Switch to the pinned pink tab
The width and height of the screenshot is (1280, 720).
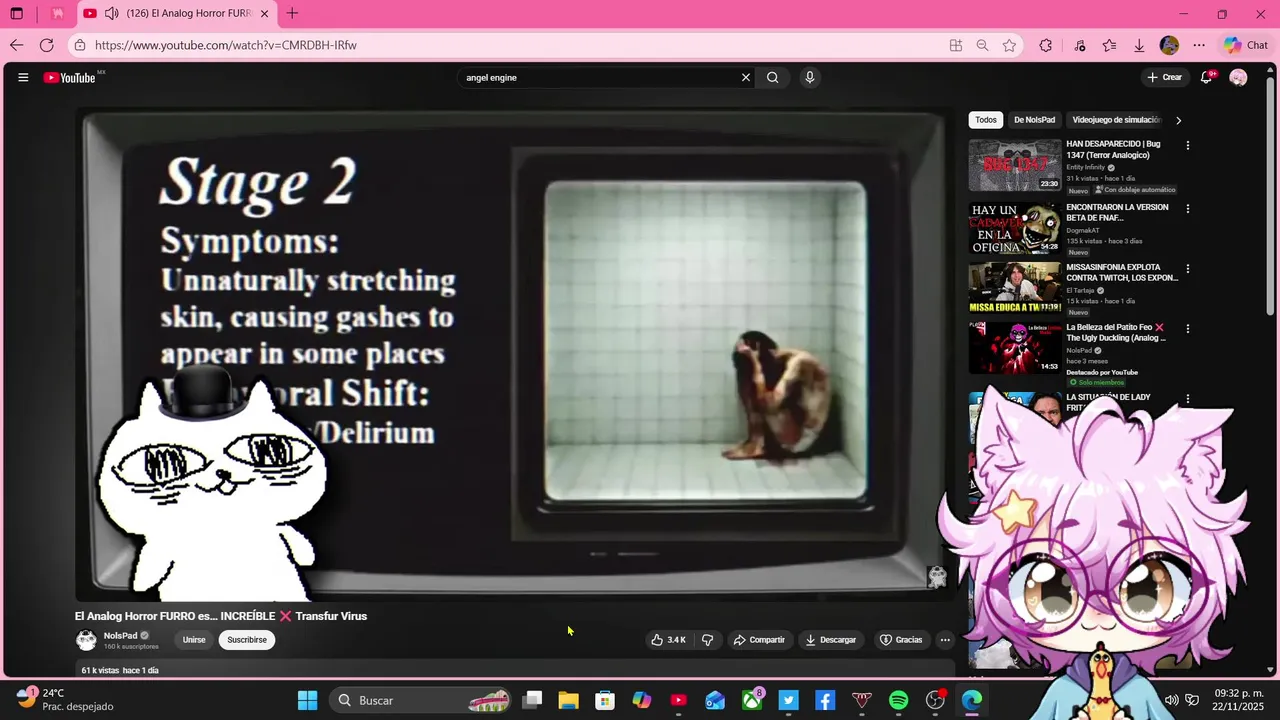[x=58, y=13]
